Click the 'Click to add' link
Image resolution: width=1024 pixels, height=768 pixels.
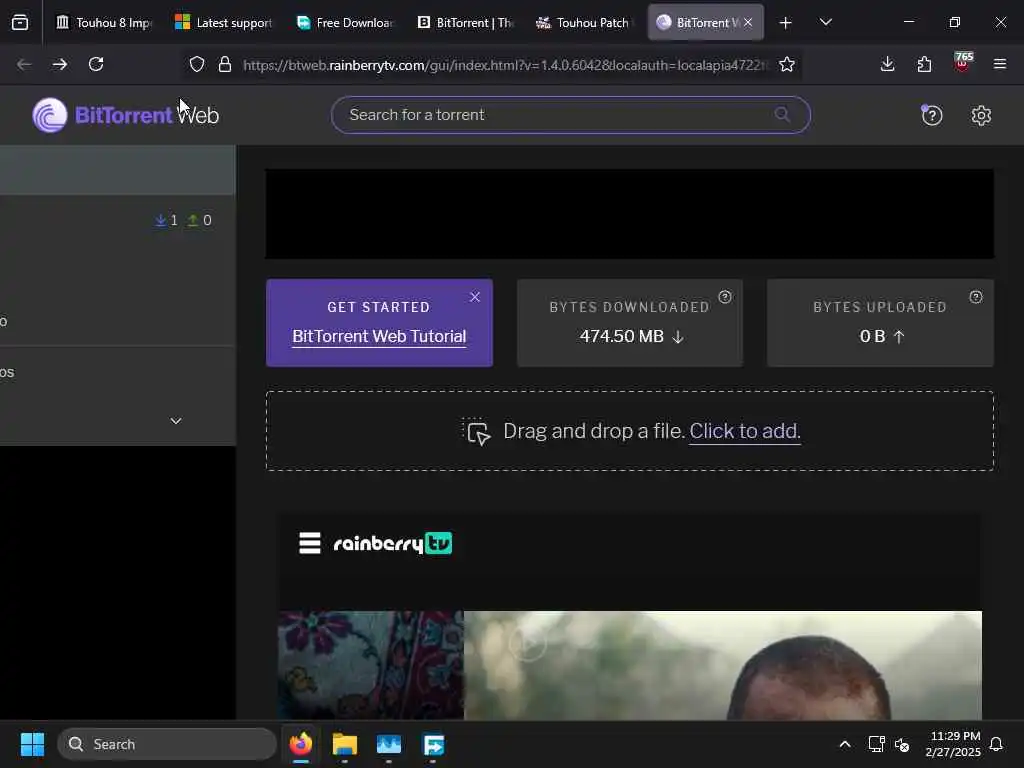pos(744,431)
